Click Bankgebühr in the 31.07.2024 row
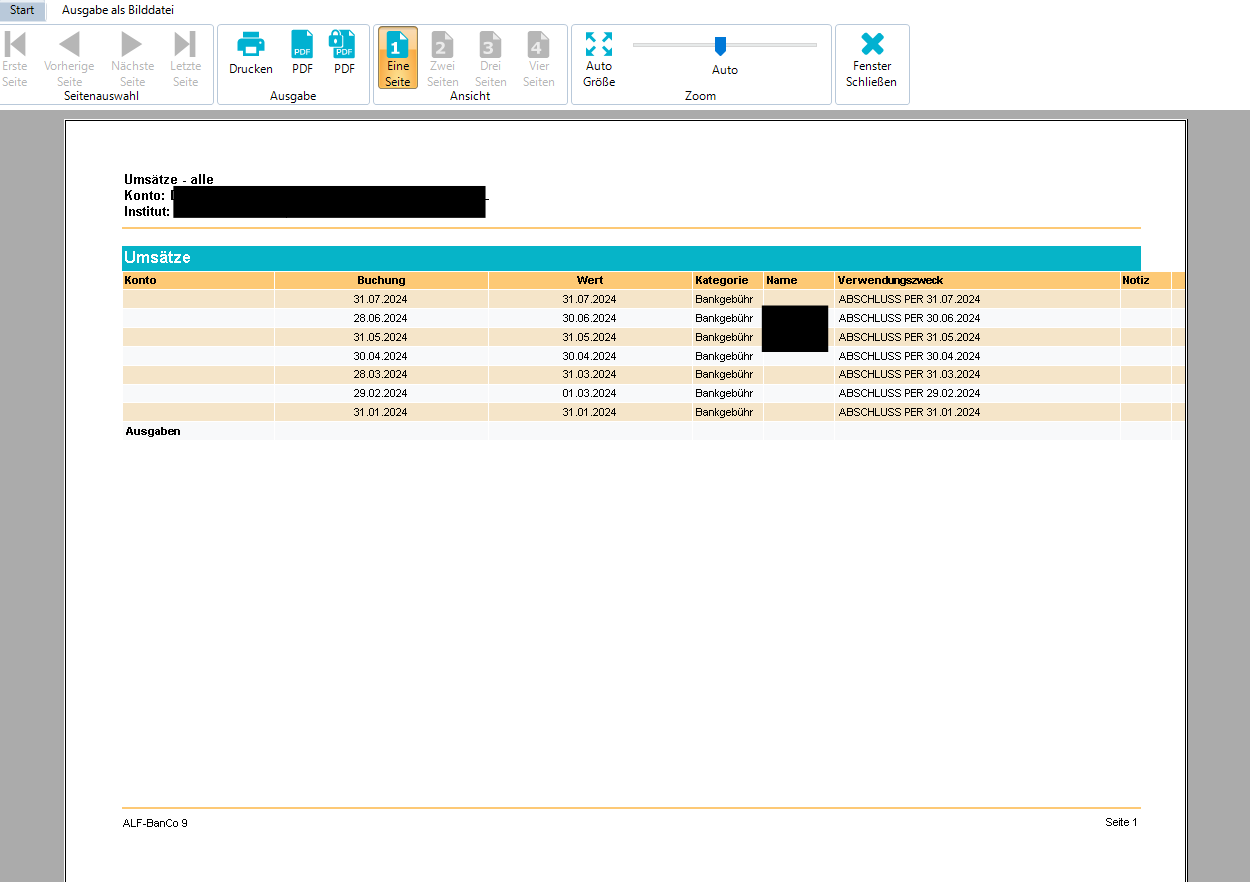Viewport: 1250px width, 882px height. pos(724,299)
